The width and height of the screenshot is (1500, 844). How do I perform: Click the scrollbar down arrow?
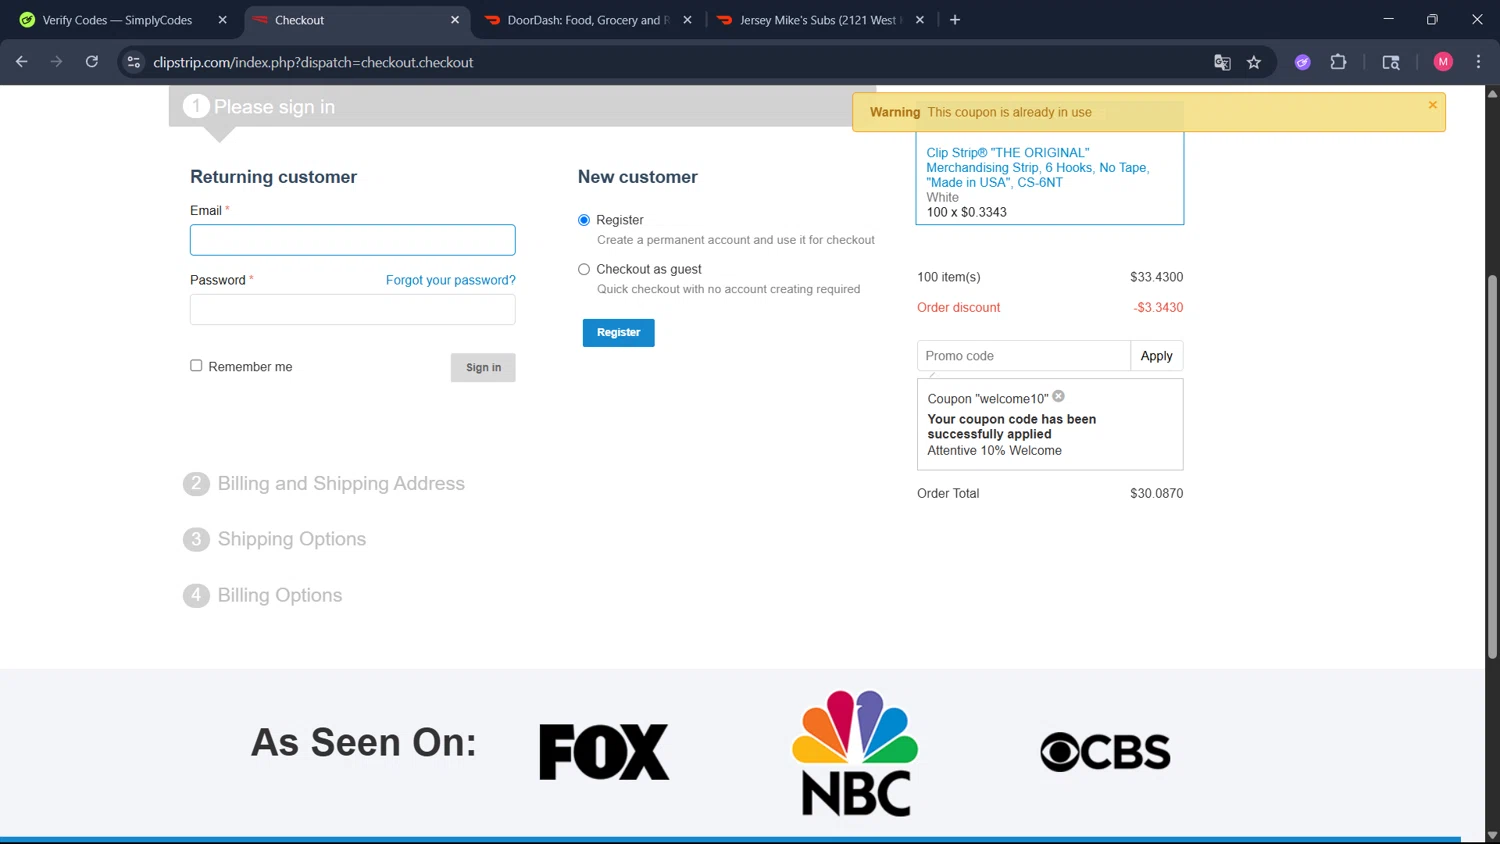[1492, 835]
